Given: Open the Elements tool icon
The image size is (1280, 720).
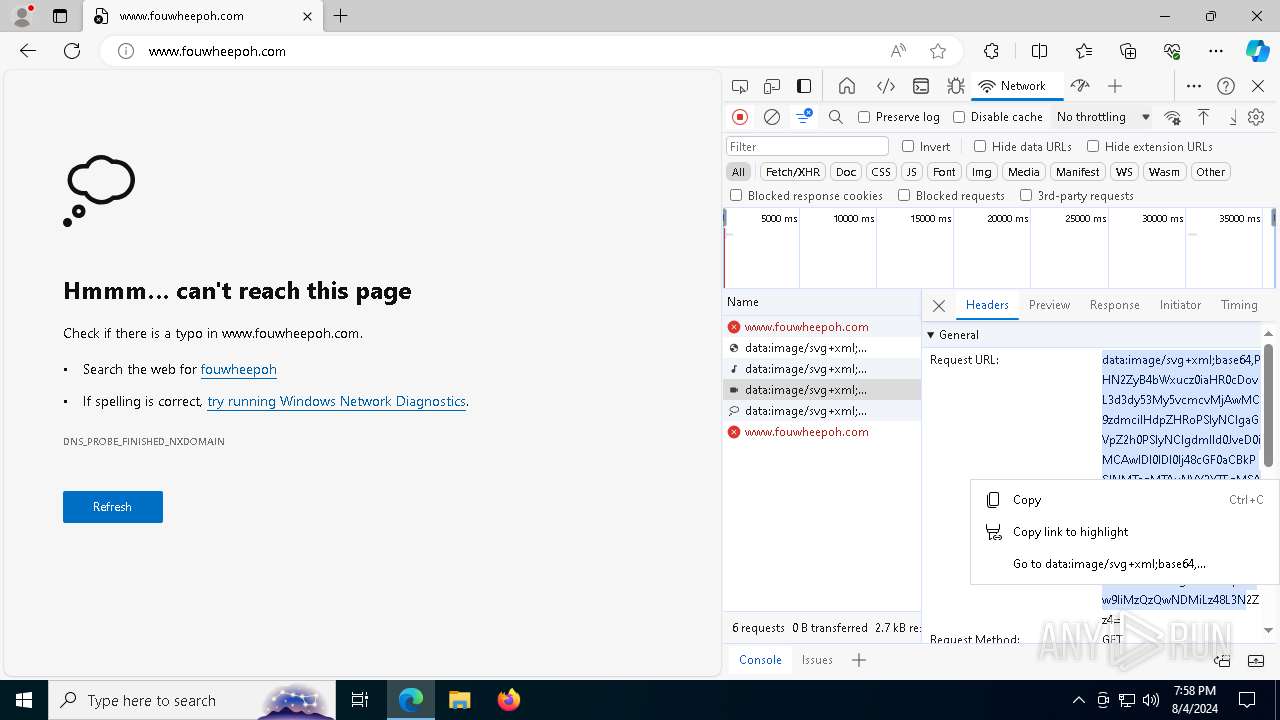Looking at the screenshot, I should [885, 86].
